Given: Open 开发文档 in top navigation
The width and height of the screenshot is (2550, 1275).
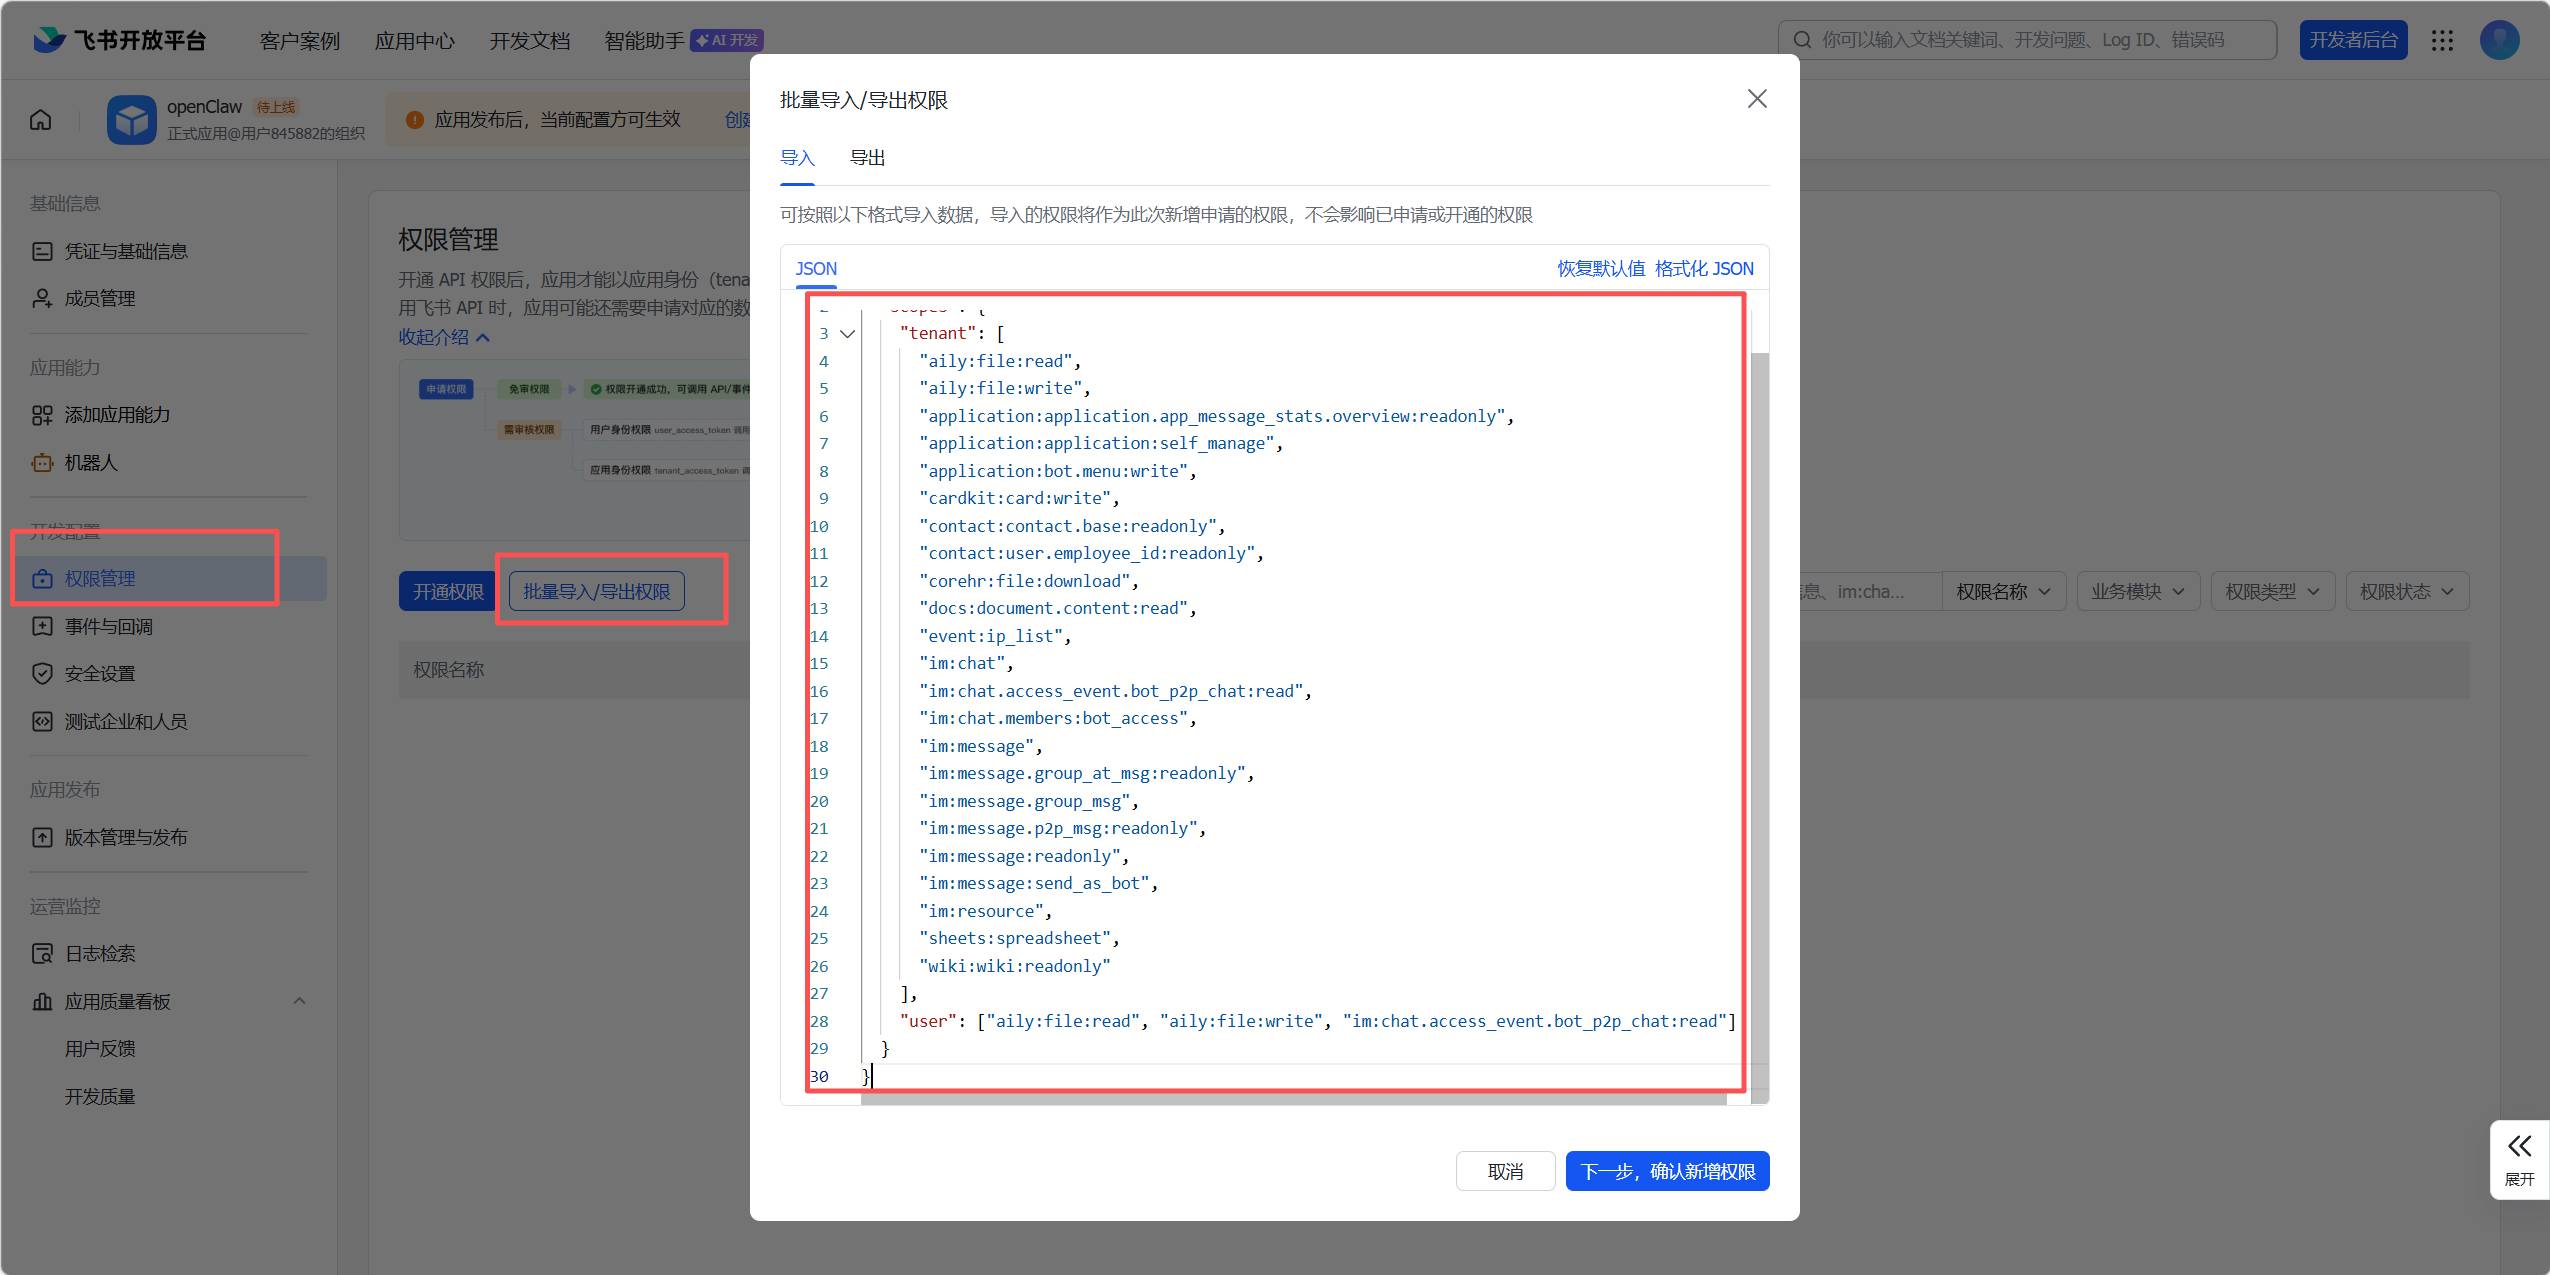Looking at the screenshot, I should (x=529, y=41).
